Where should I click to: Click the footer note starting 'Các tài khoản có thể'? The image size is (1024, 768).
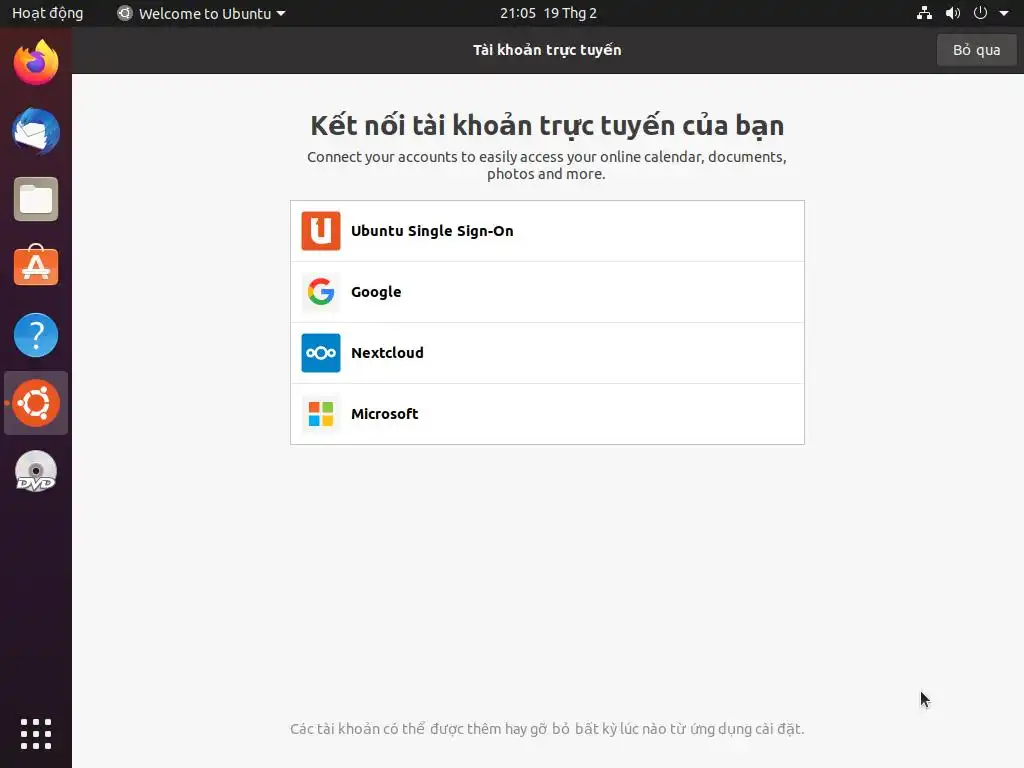coord(547,729)
